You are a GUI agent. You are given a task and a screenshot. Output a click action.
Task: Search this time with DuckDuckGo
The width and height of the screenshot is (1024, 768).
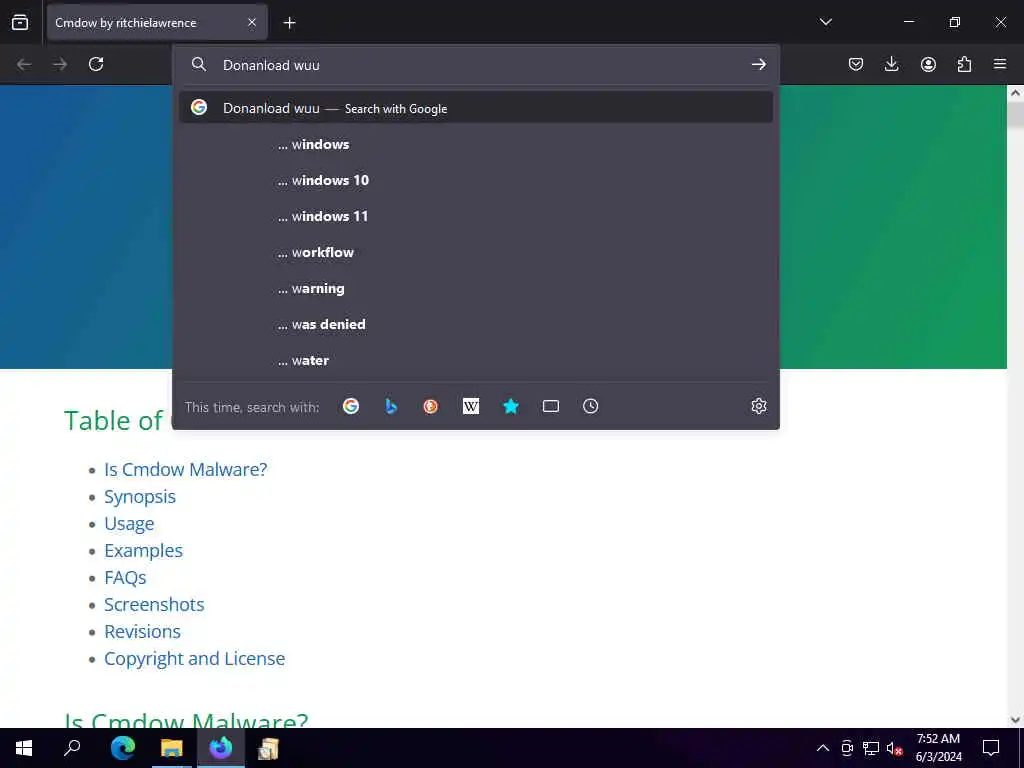point(430,406)
